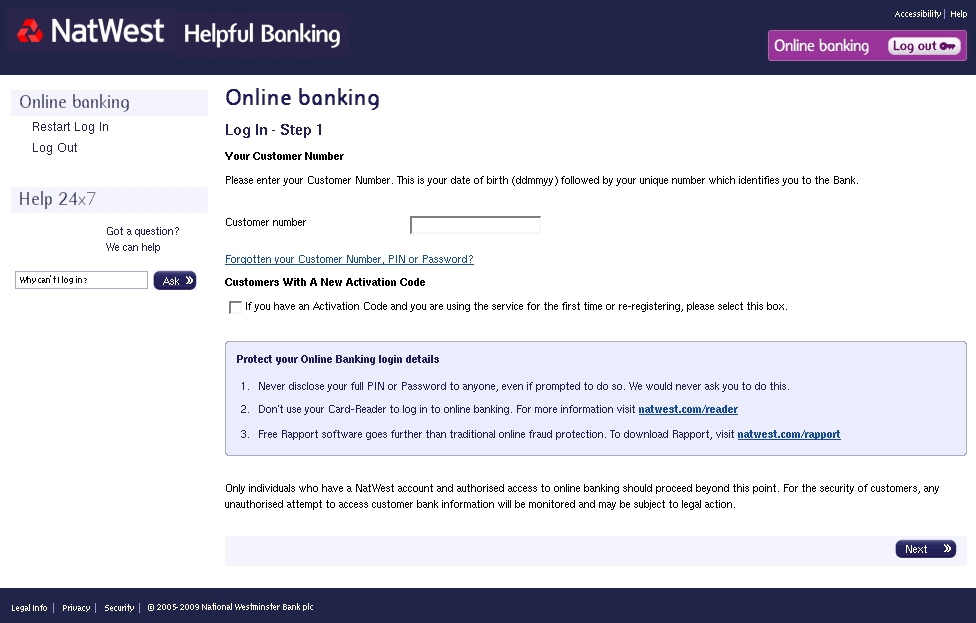The height and width of the screenshot is (623, 976).
Task: Open the Security footer link
Action: coord(119,608)
